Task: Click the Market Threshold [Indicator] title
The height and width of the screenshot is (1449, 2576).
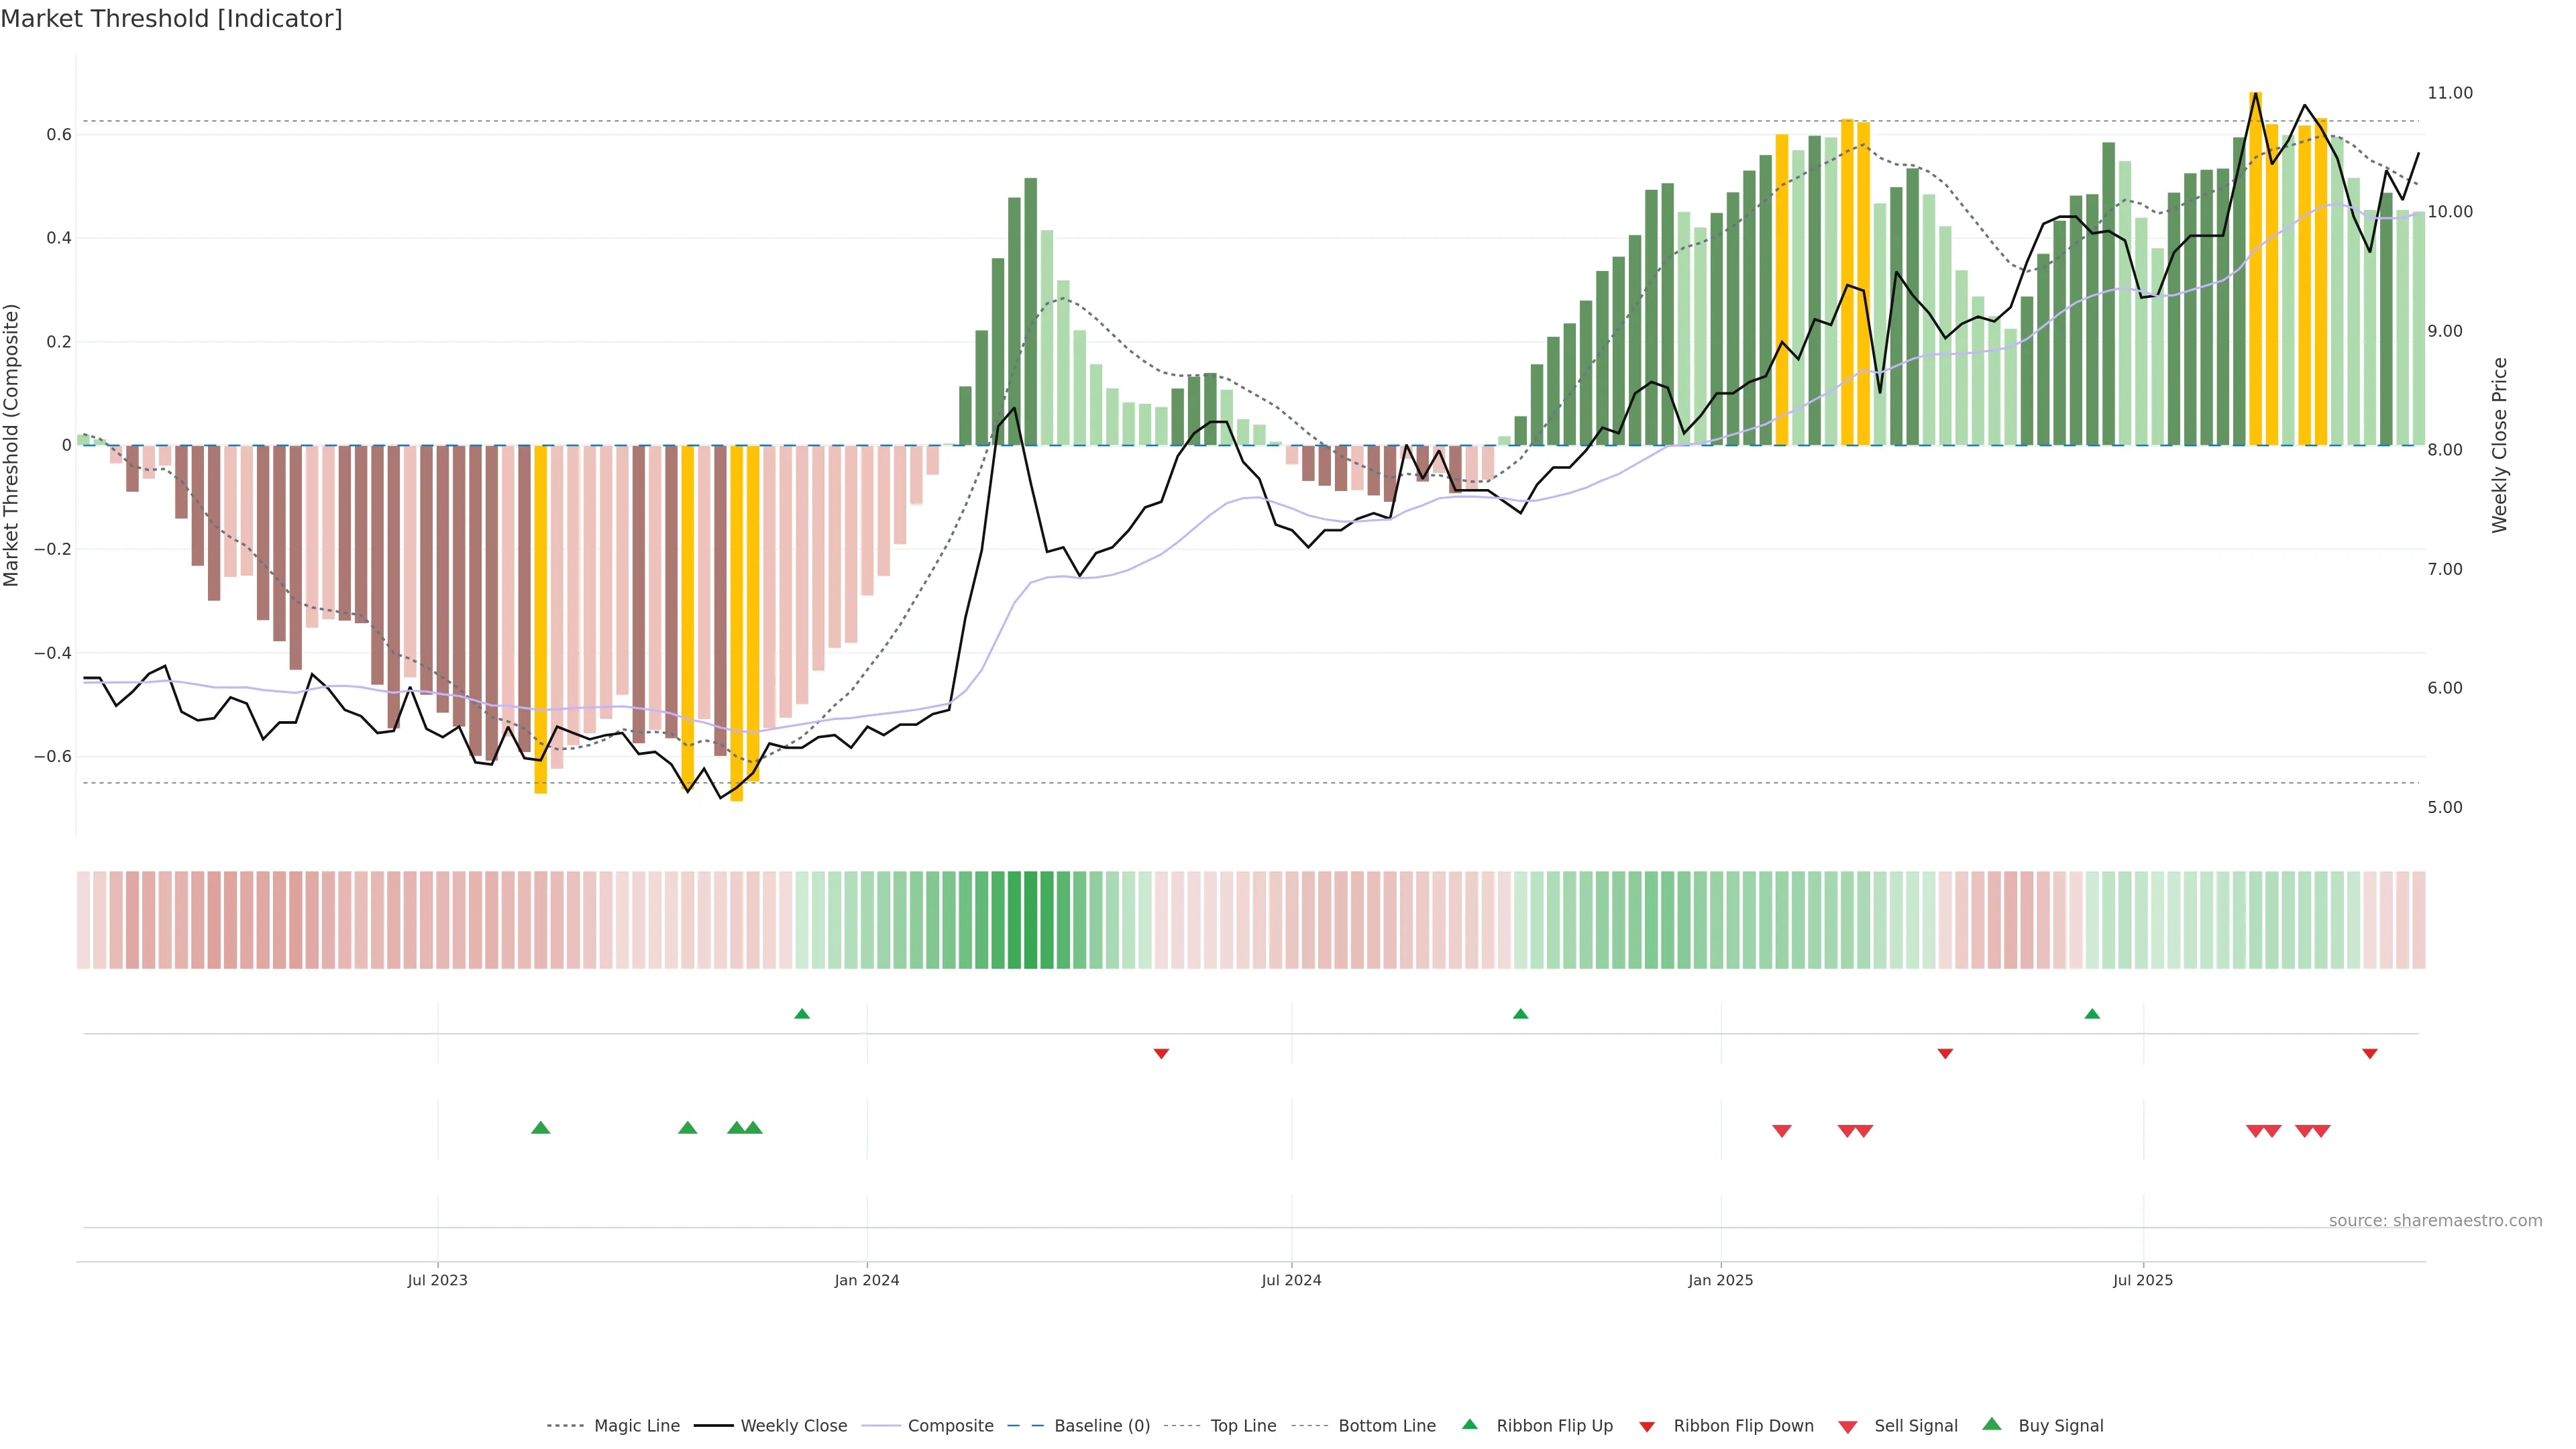Action: [171, 19]
